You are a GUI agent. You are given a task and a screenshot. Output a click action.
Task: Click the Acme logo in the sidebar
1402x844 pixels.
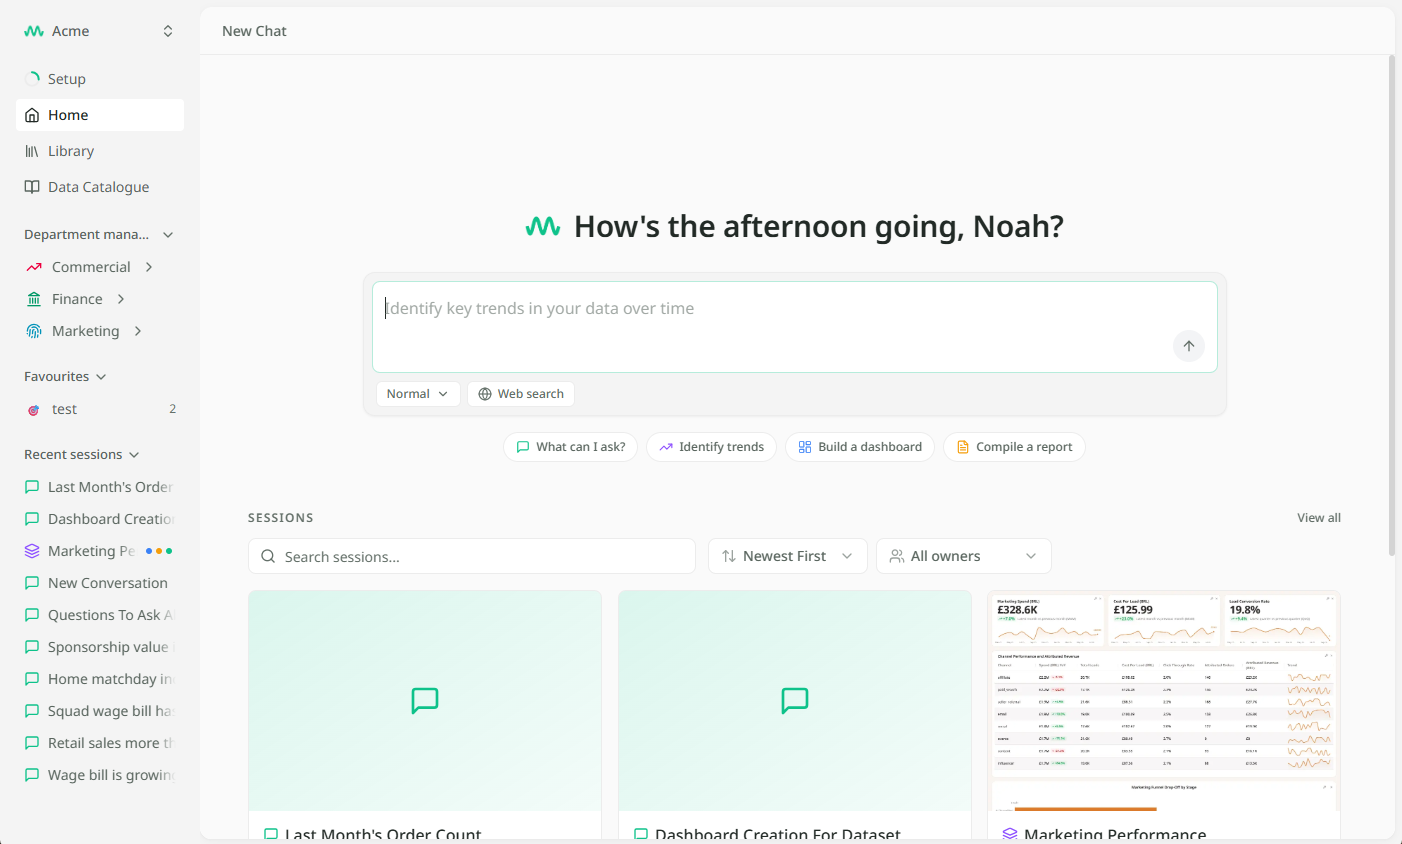[x=34, y=31]
